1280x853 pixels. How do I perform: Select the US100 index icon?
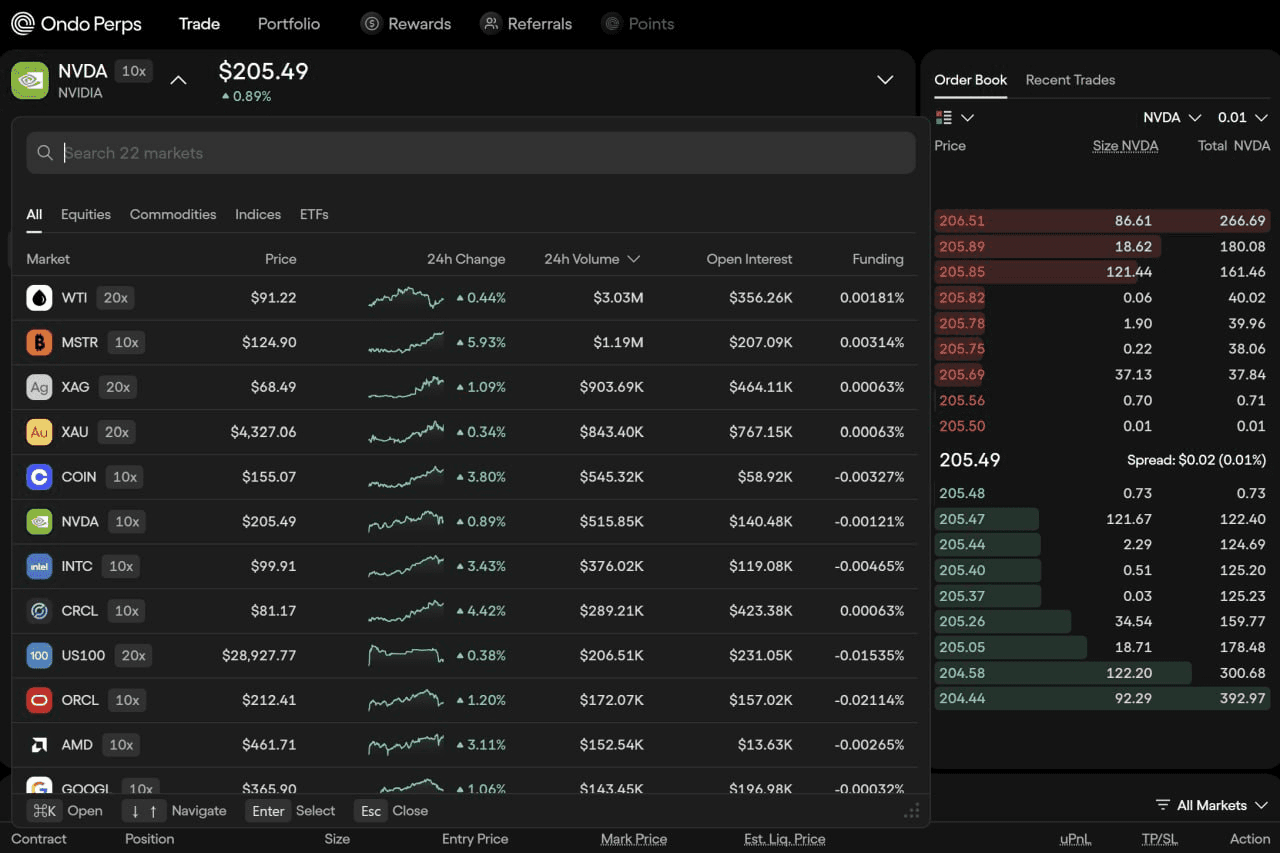coord(39,656)
